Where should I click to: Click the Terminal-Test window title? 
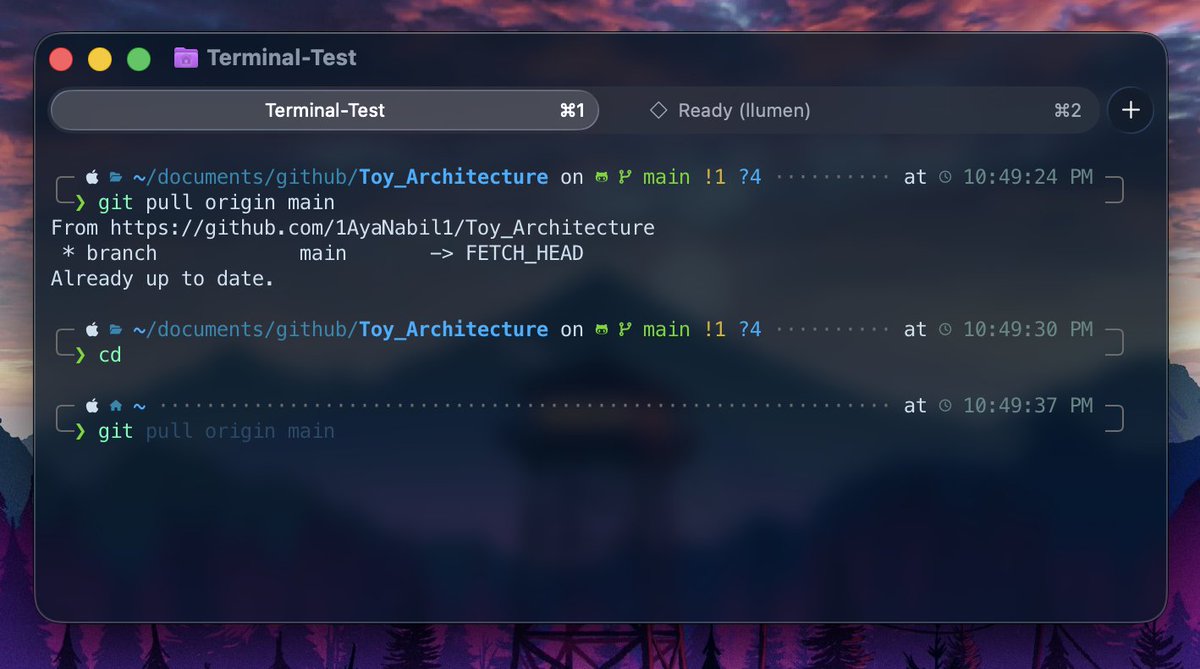282,58
